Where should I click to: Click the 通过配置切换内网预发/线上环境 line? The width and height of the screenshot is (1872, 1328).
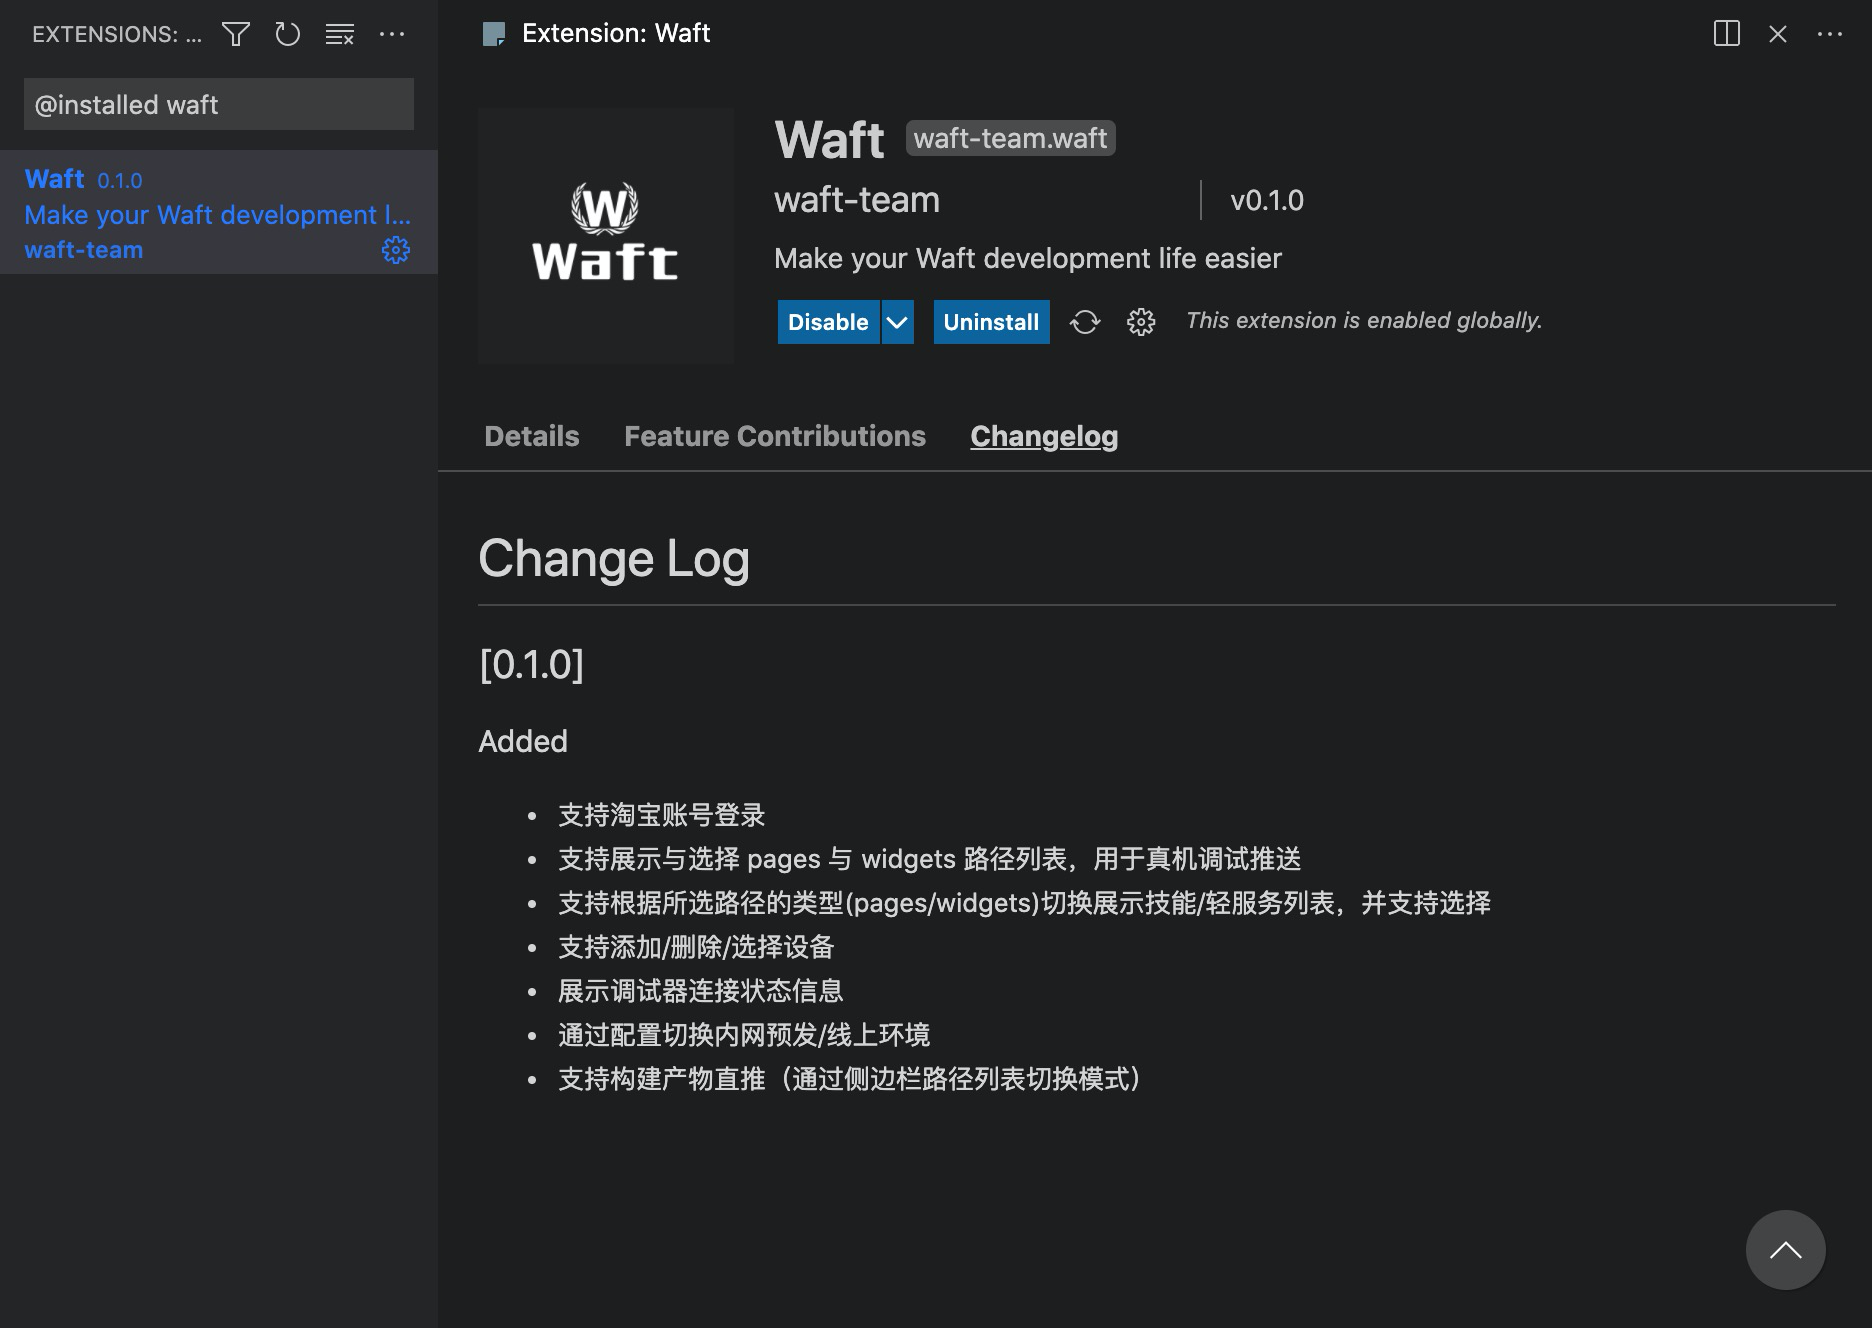pyautogui.click(x=744, y=1035)
